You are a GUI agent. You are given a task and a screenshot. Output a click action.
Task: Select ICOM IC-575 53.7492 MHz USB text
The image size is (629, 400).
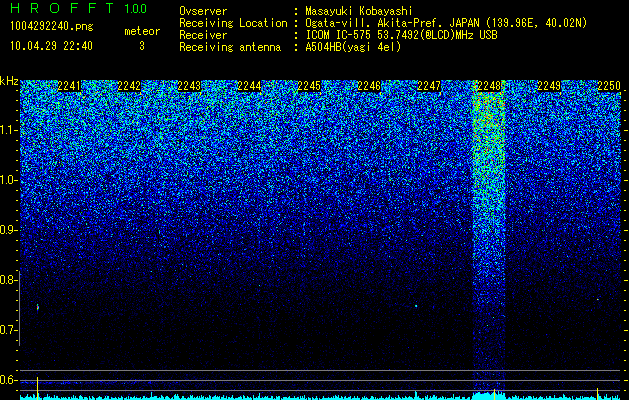coord(401,35)
